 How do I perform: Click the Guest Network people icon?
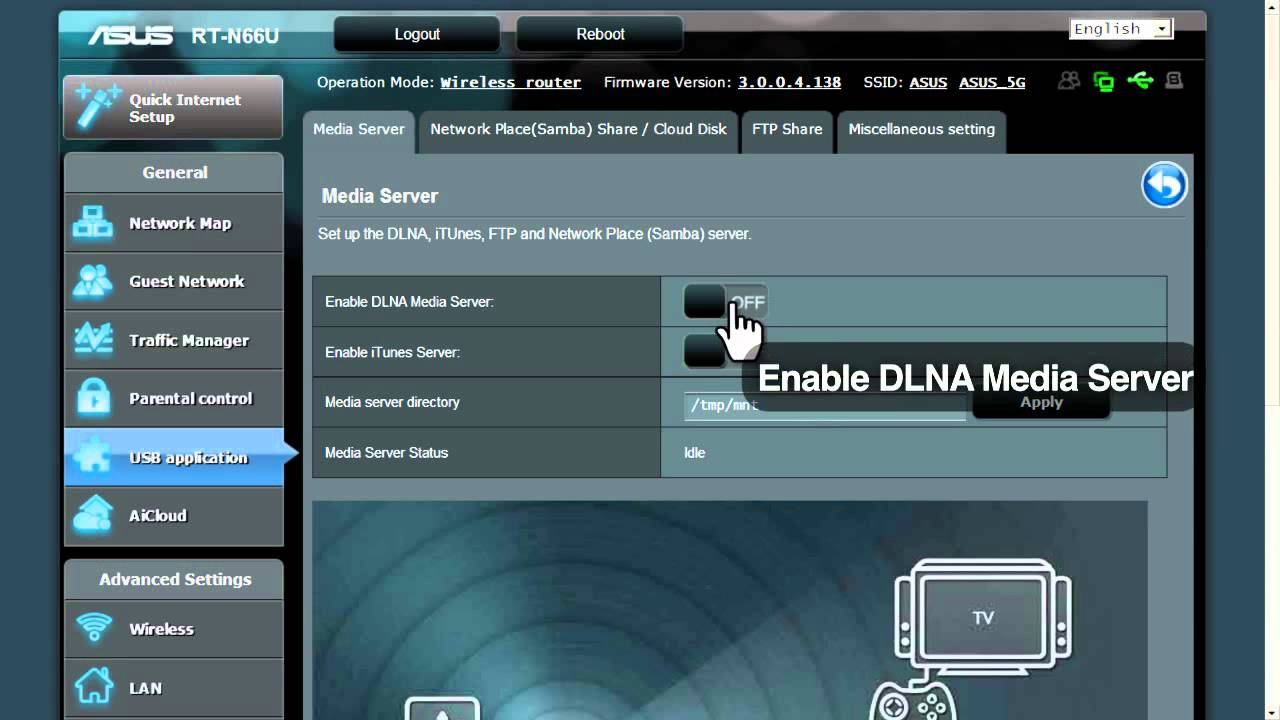(x=93, y=281)
